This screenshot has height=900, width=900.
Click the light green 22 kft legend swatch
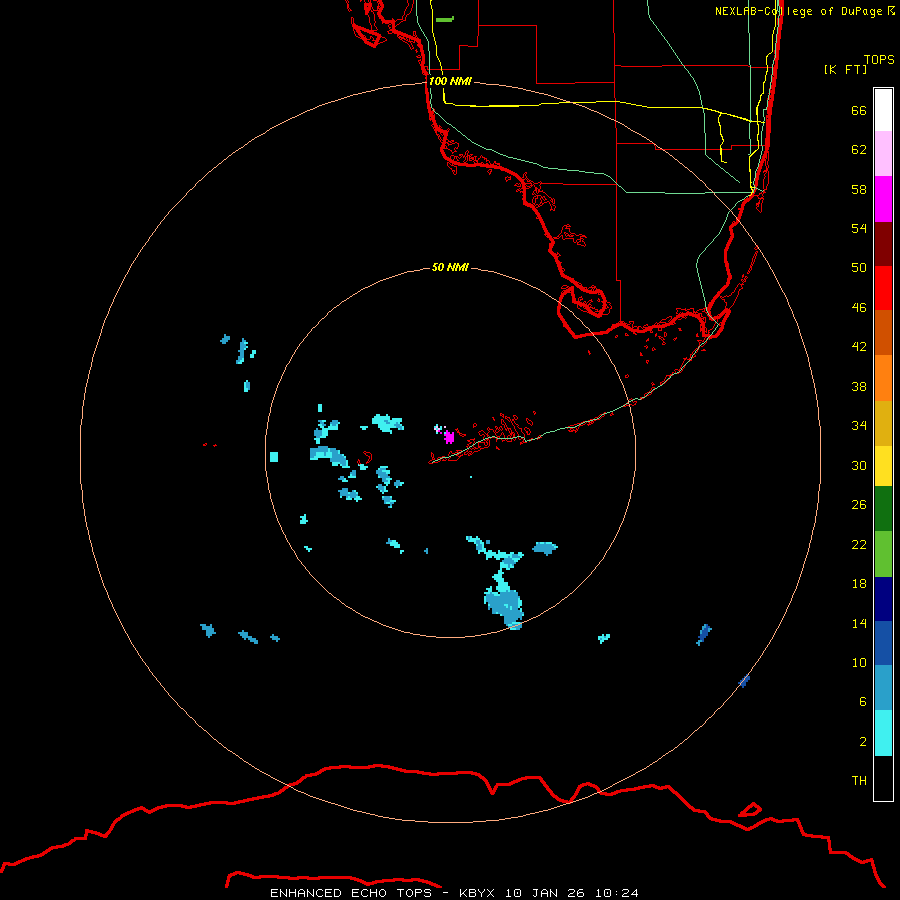(x=883, y=554)
